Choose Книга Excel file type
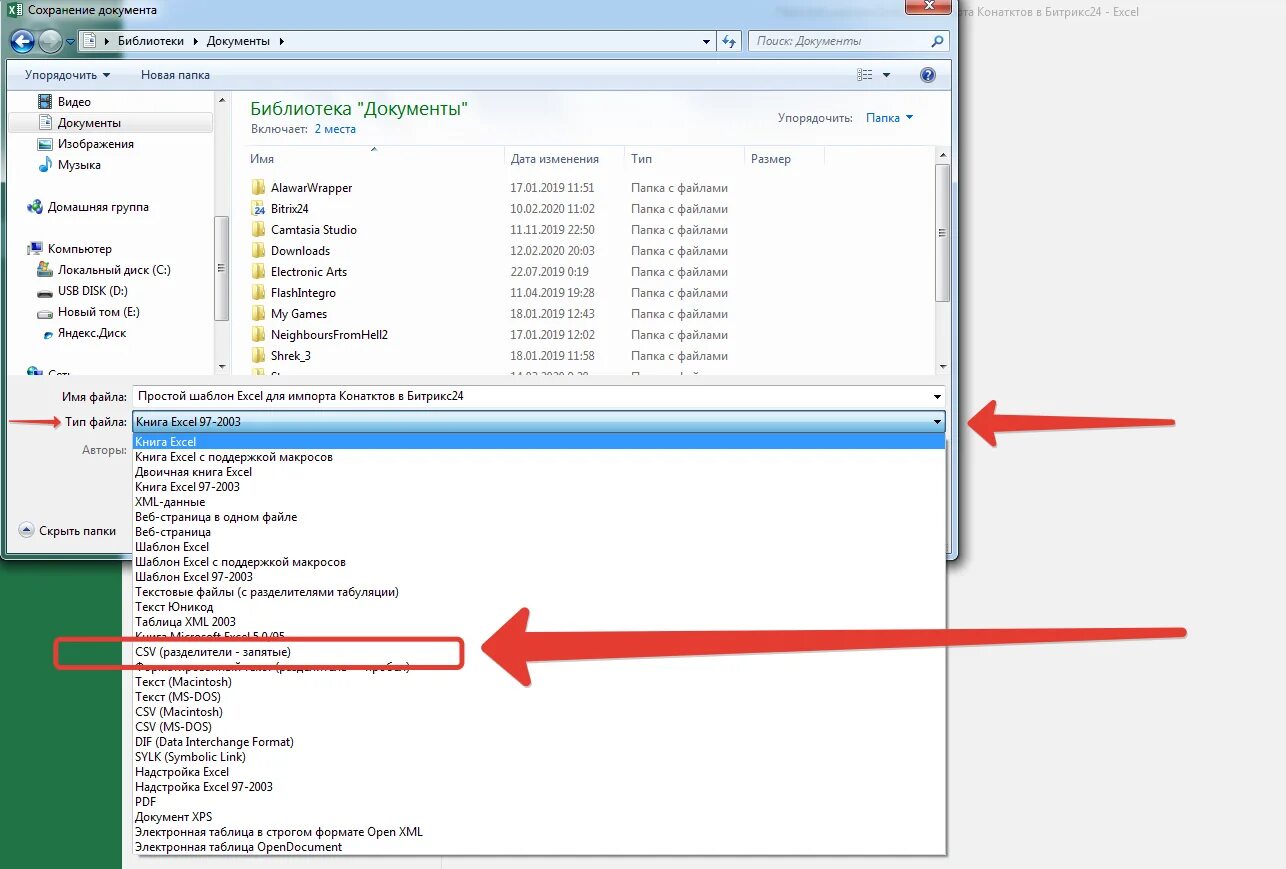 [x=539, y=442]
